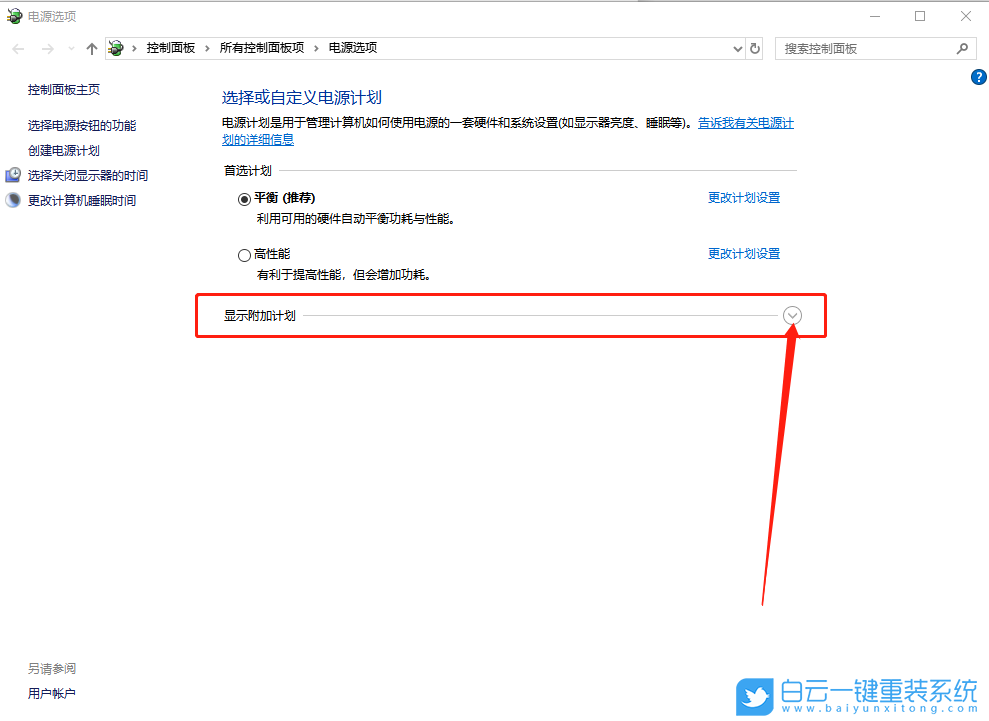Screen dimensions: 989x721
Task: Click the Power Options icon in the address bar
Action: (116, 47)
